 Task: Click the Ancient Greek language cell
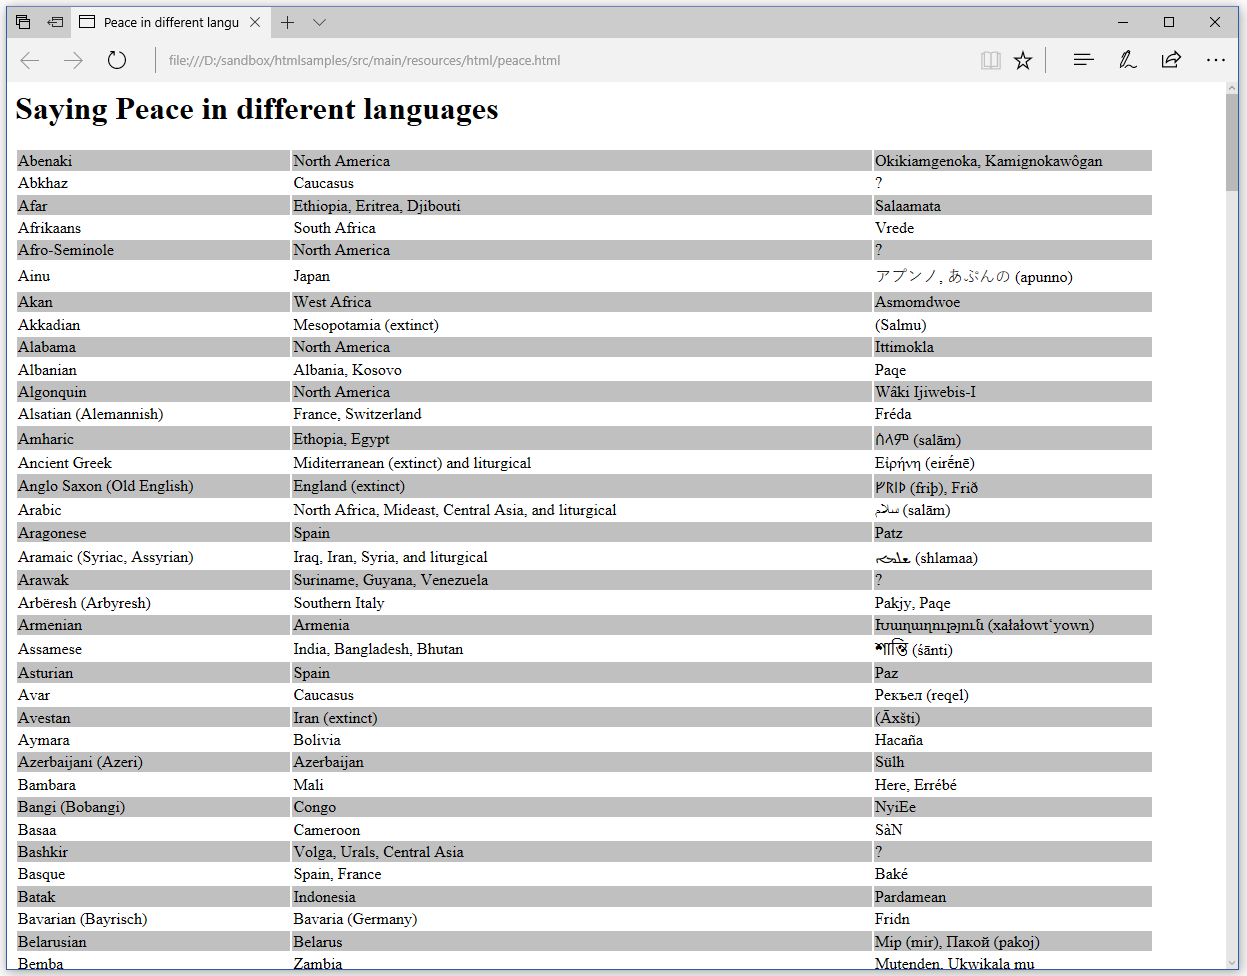[153, 463]
